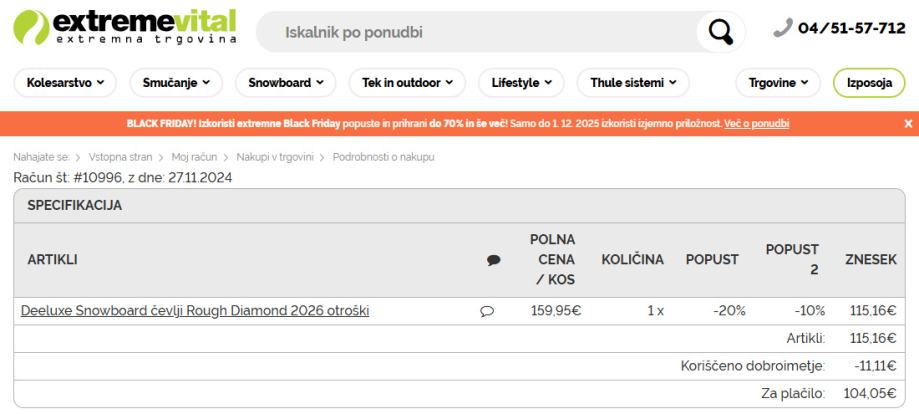Click the KOLIČINA column header

tap(632, 260)
